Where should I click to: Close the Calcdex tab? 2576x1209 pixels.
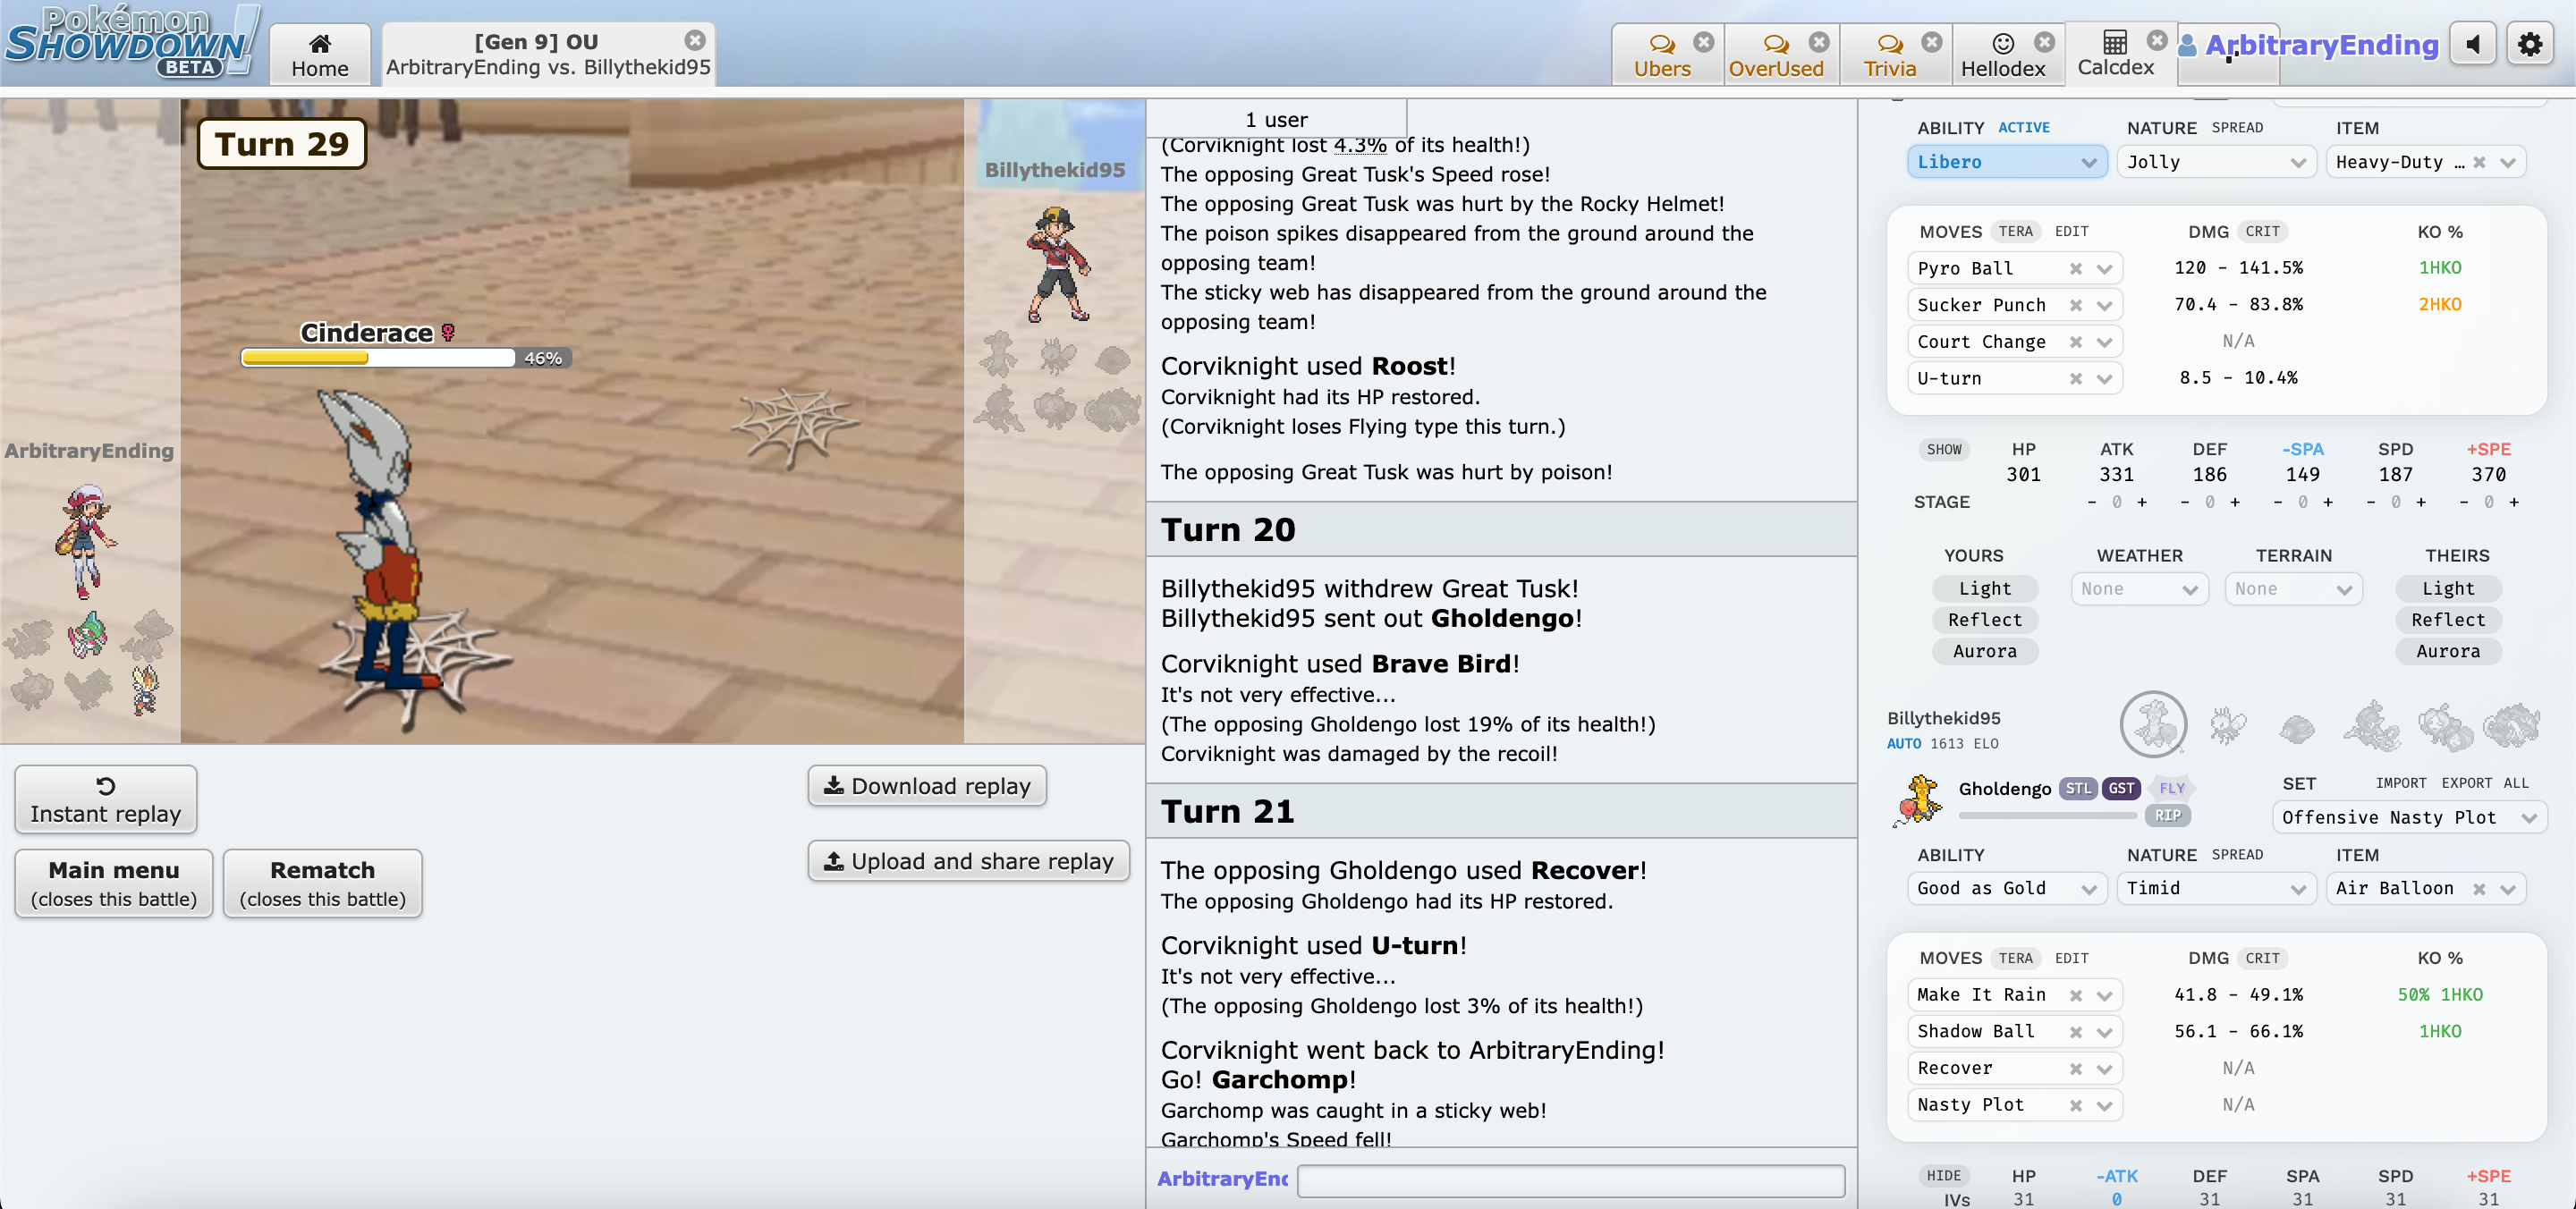pyautogui.click(x=2157, y=40)
